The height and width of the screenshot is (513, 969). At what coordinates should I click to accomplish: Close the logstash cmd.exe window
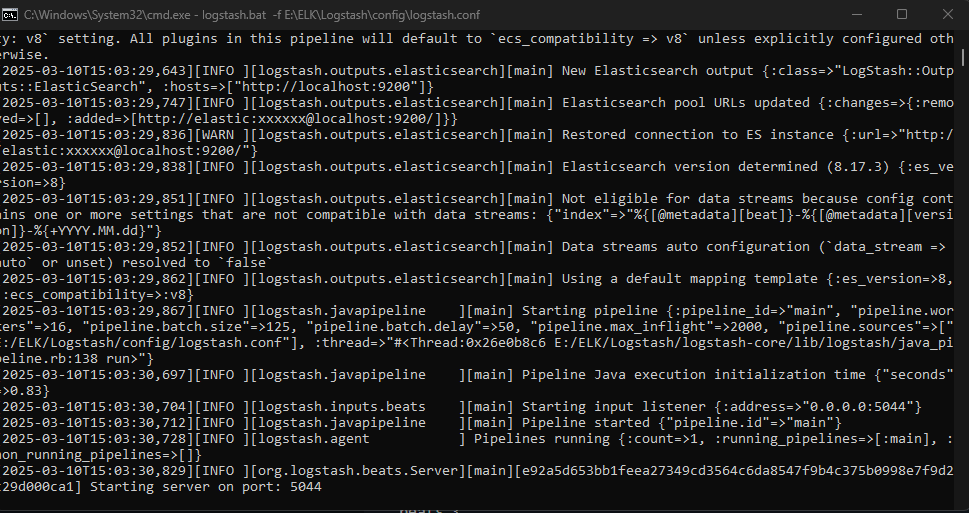948,14
